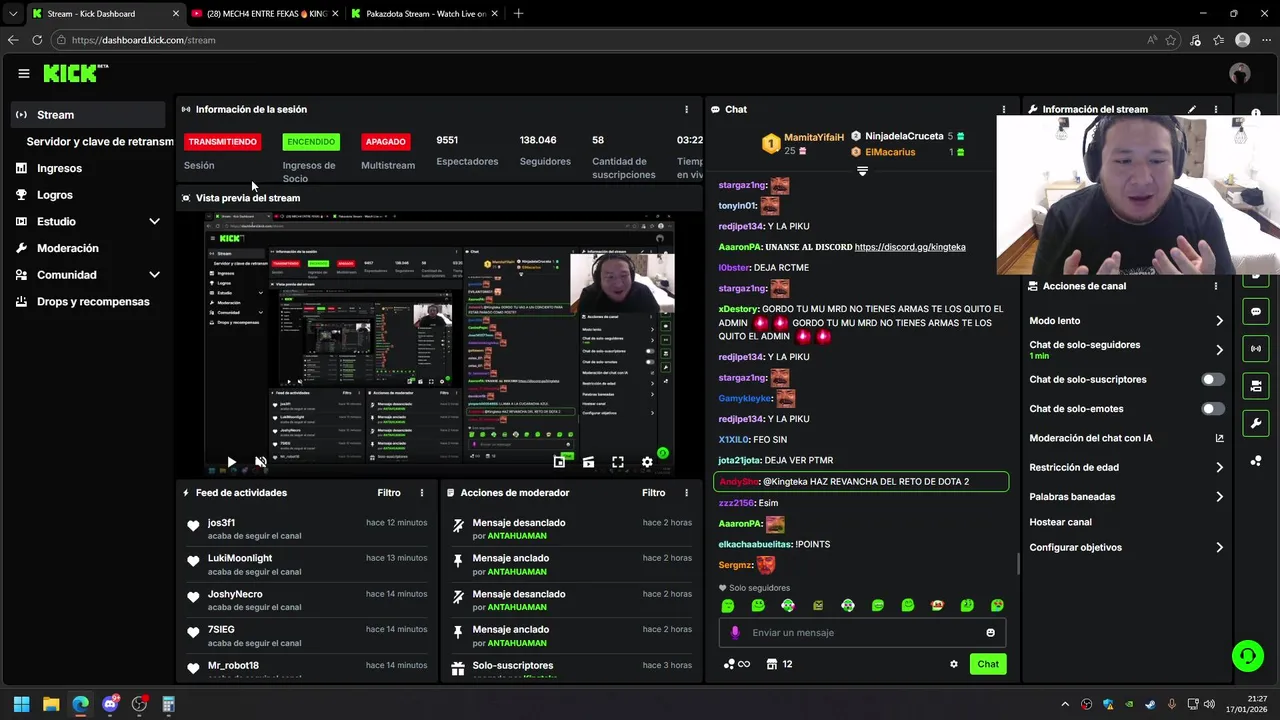The height and width of the screenshot is (720, 1280).
Task: Click the first green emote in quick bar
Action: click(x=728, y=606)
